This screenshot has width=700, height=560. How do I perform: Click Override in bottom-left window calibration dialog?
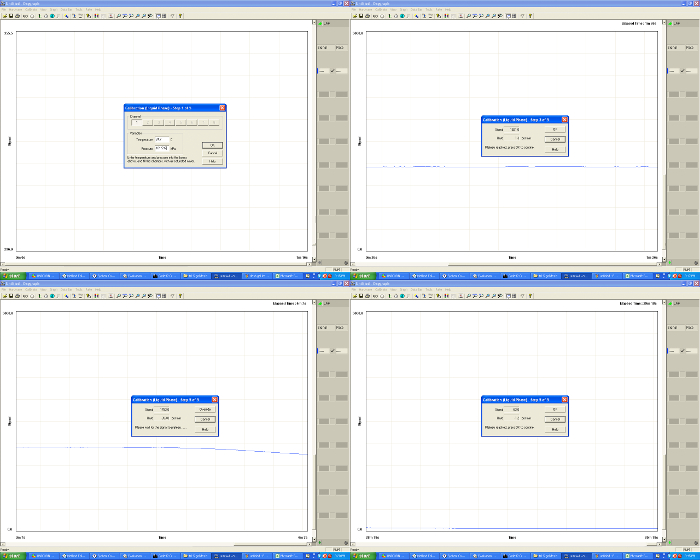pos(205,410)
